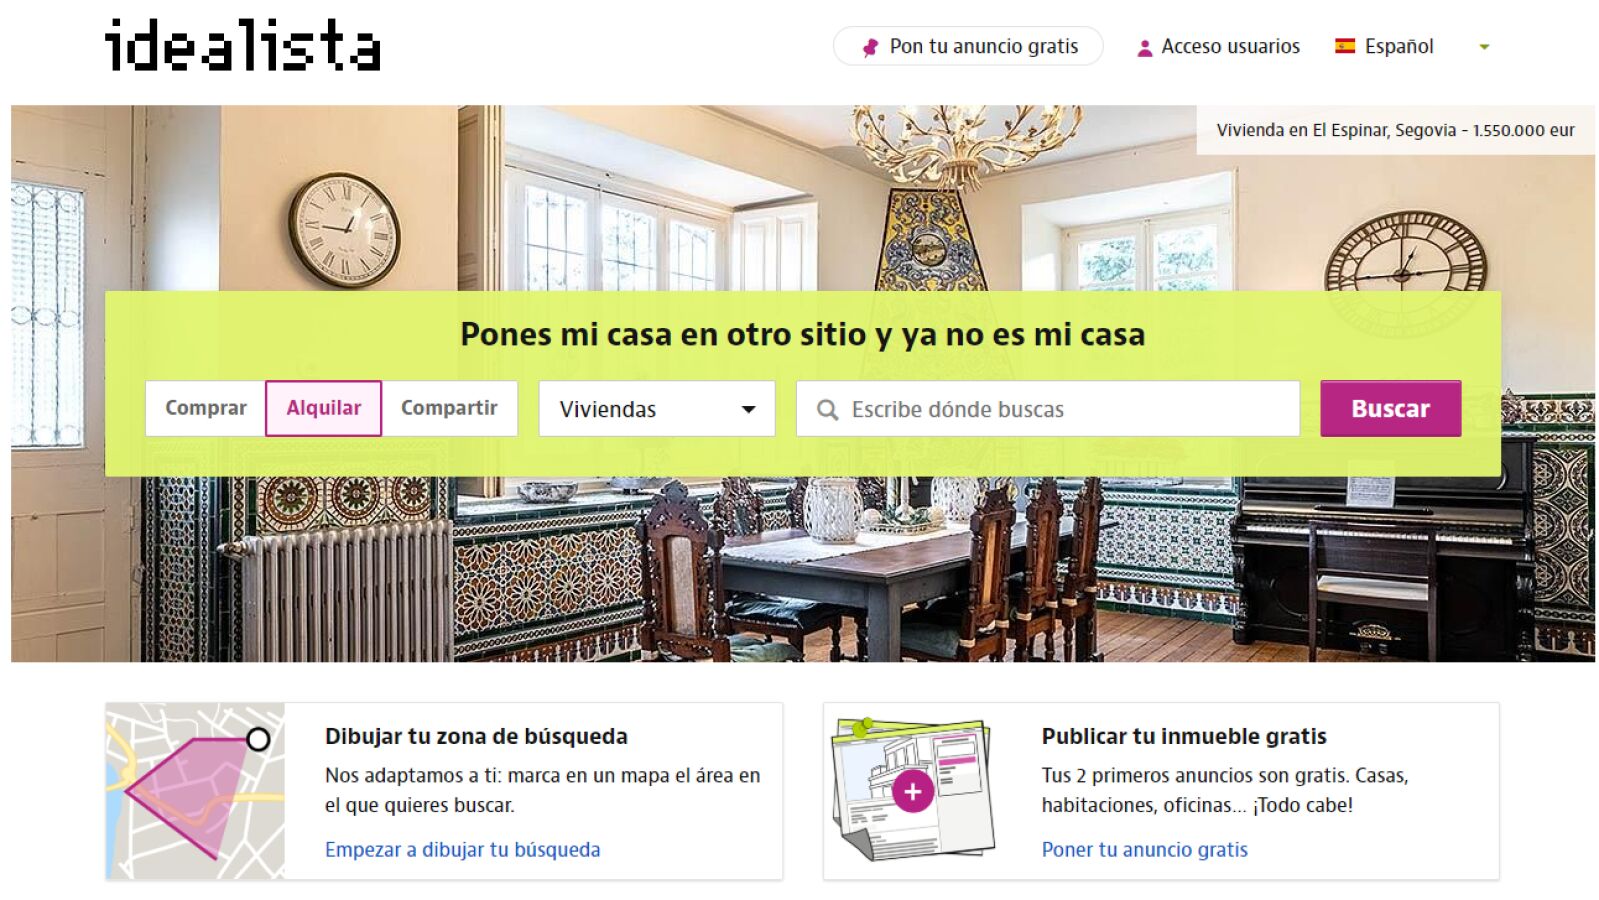Viewport: 1599px width, 900px height.
Task: Click the Buscar button
Action: (x=1390, y=408)
